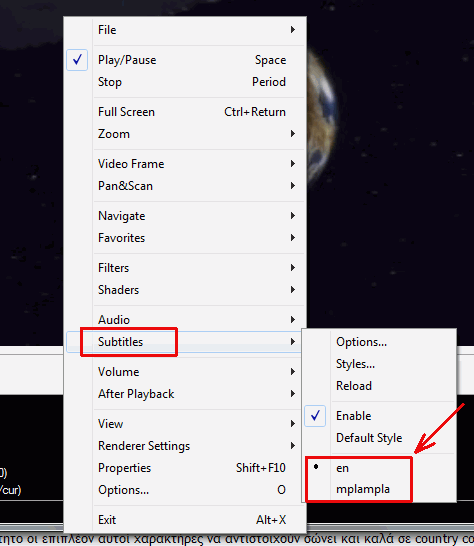Select Full Screen menu entry

click(185, 112)
